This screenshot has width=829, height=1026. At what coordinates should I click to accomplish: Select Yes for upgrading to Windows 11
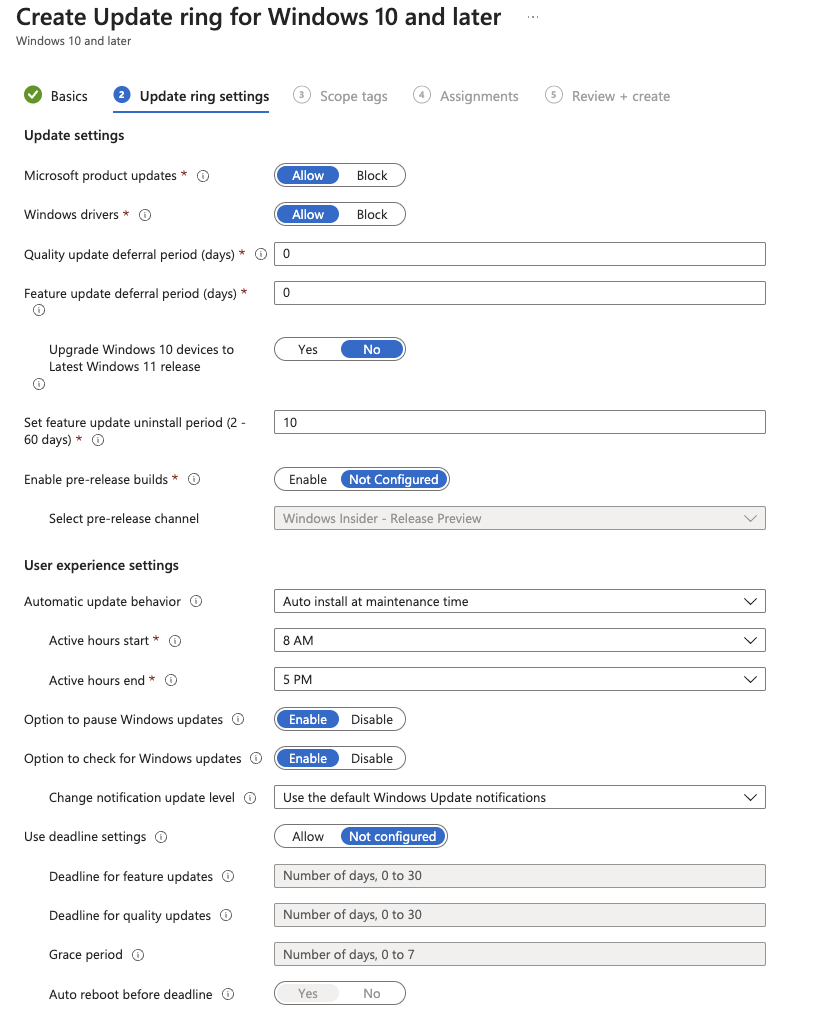pos(308,350)
